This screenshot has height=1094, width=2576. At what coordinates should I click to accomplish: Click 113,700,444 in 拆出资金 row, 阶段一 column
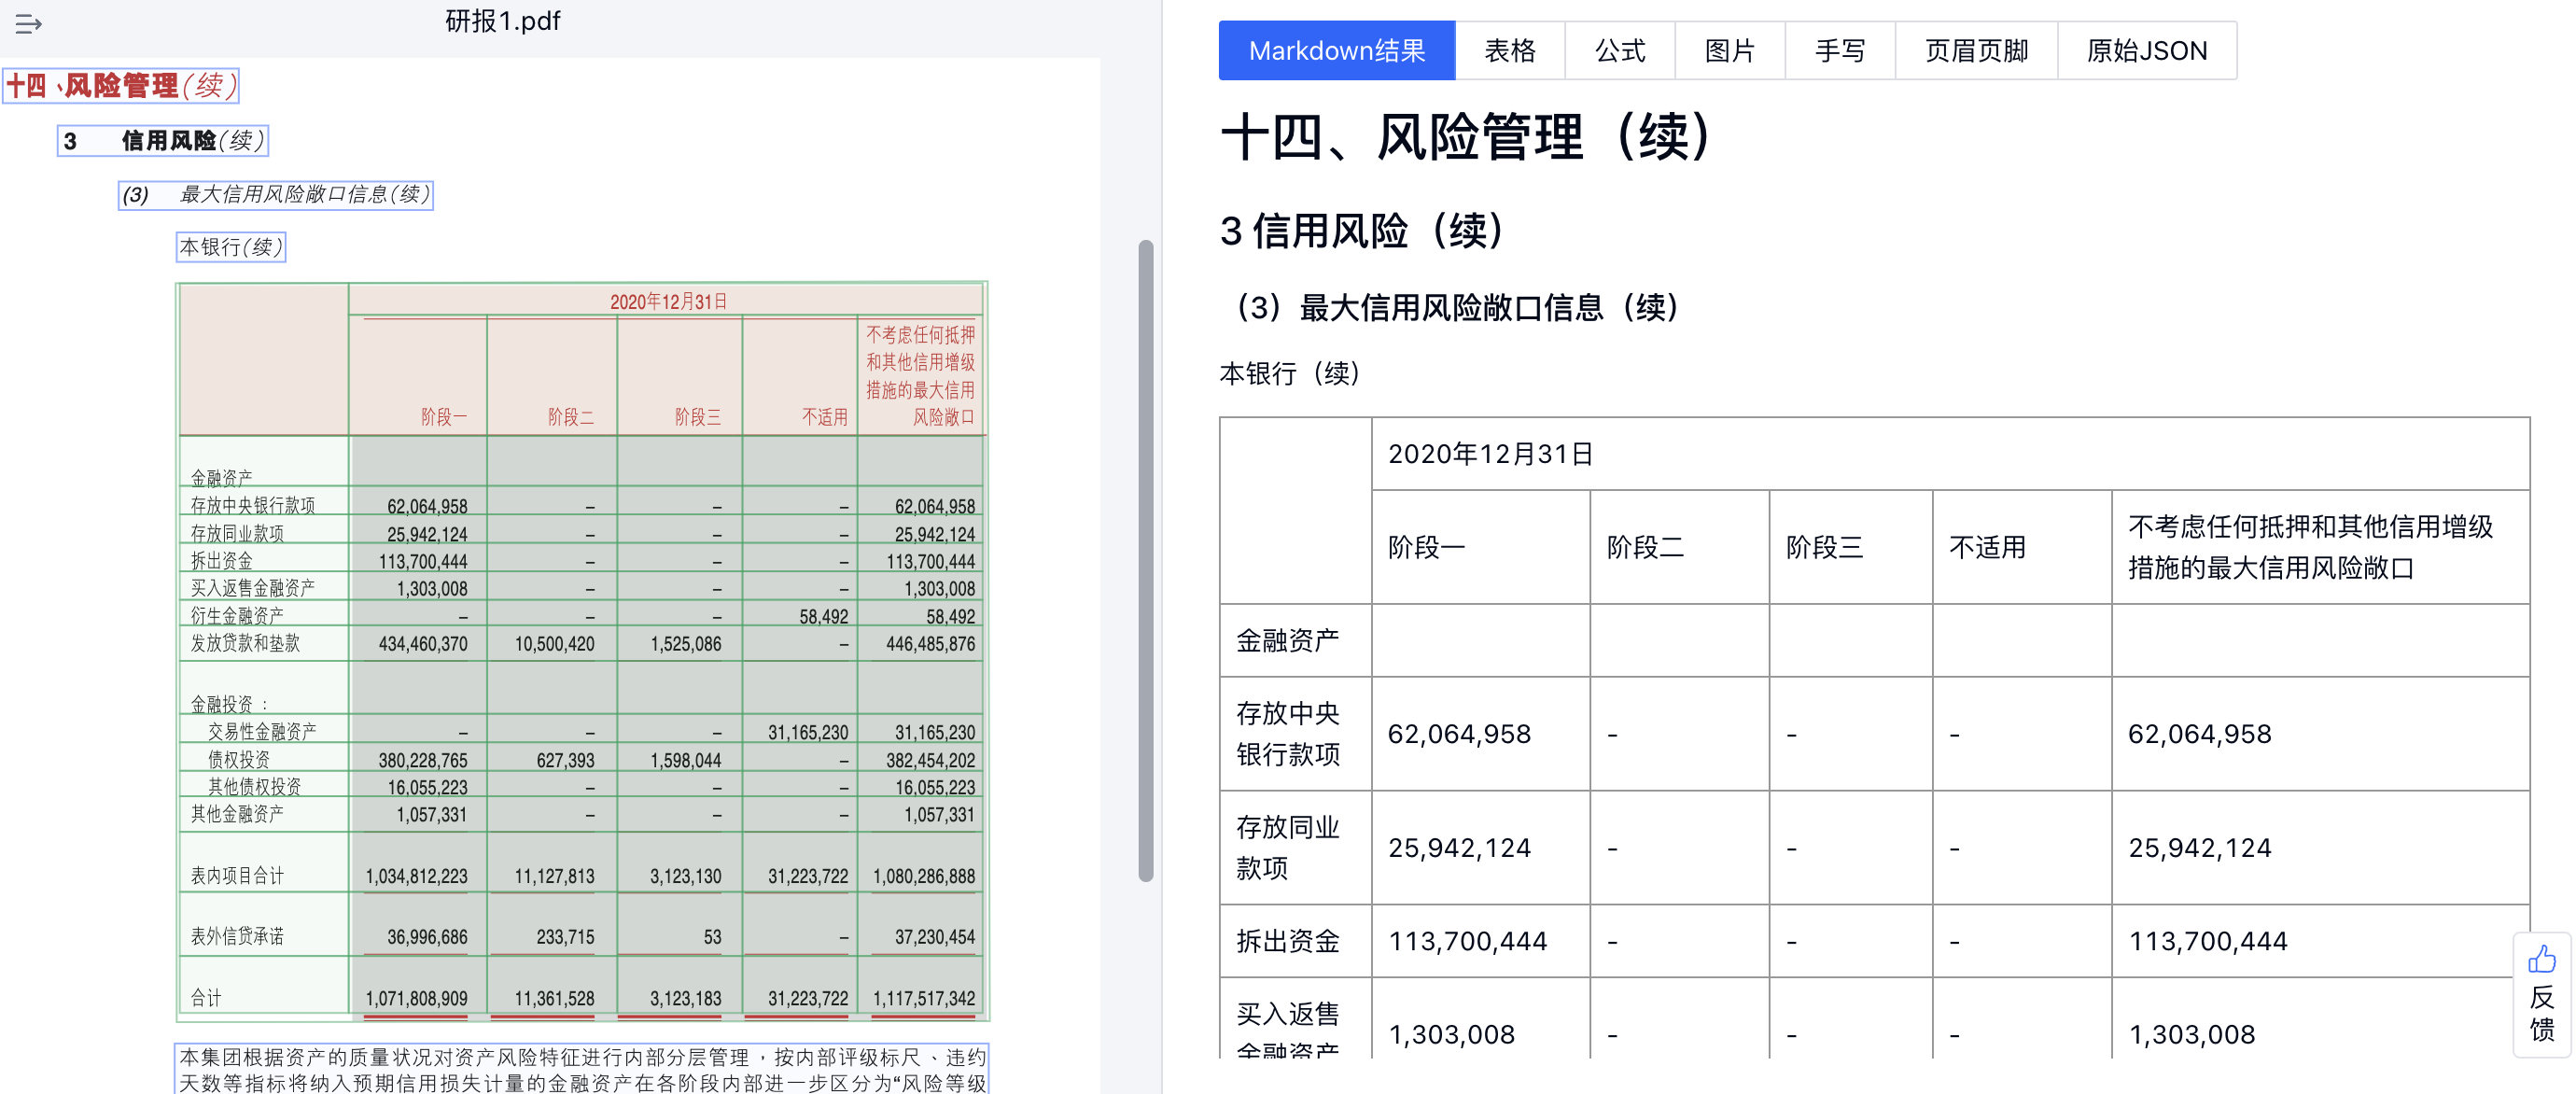[x=1467, y=941]
